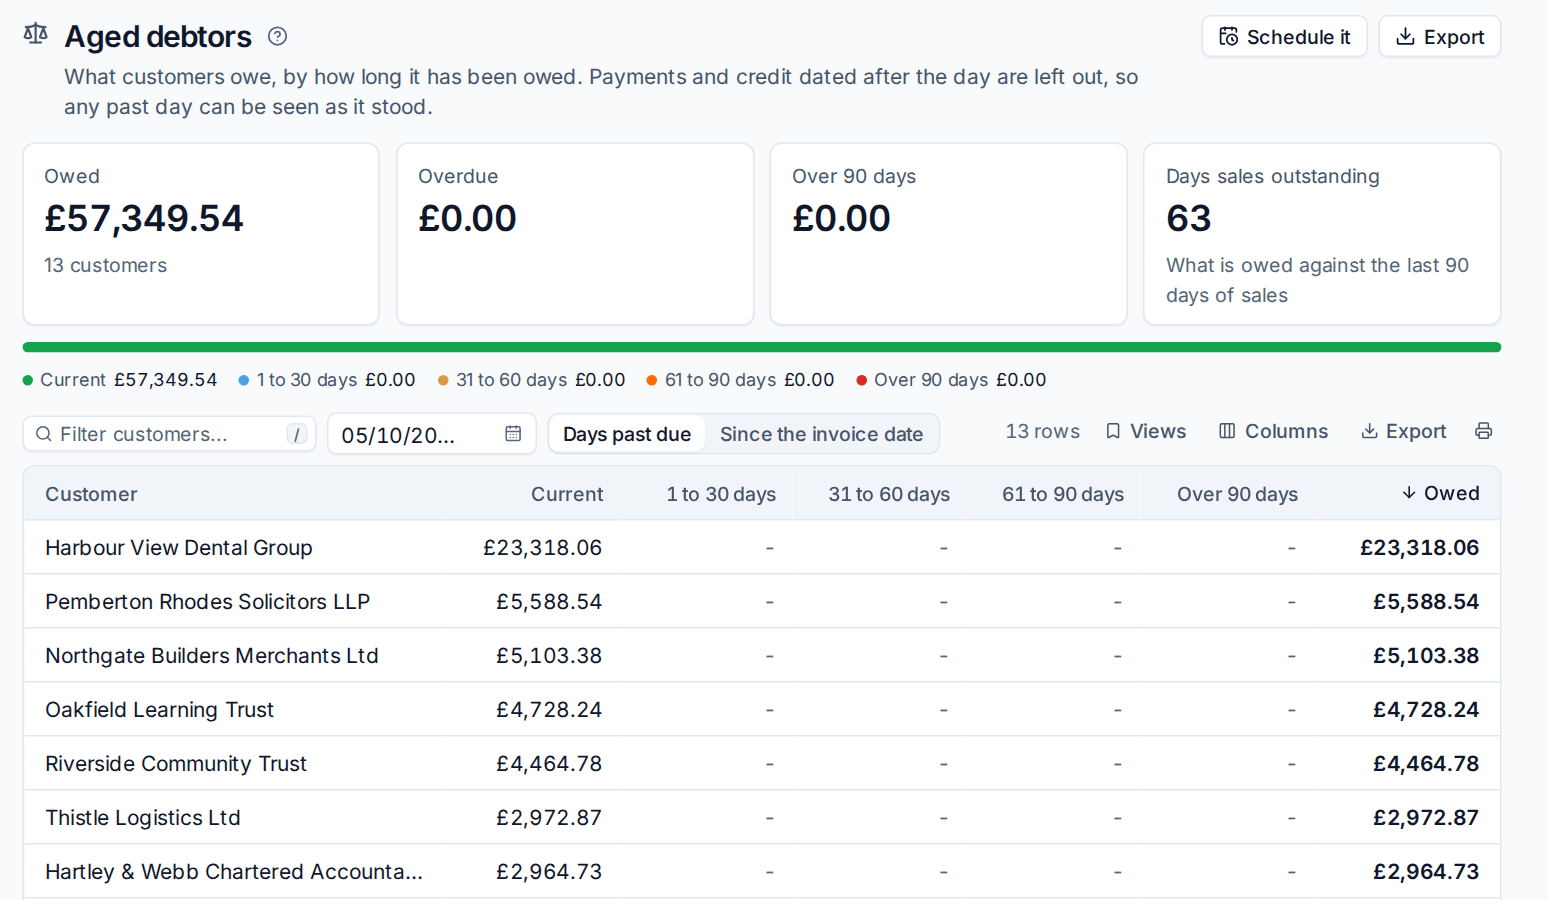Click the Overdue summary card
The image size is (1548, 900).
tap(575, 234)
